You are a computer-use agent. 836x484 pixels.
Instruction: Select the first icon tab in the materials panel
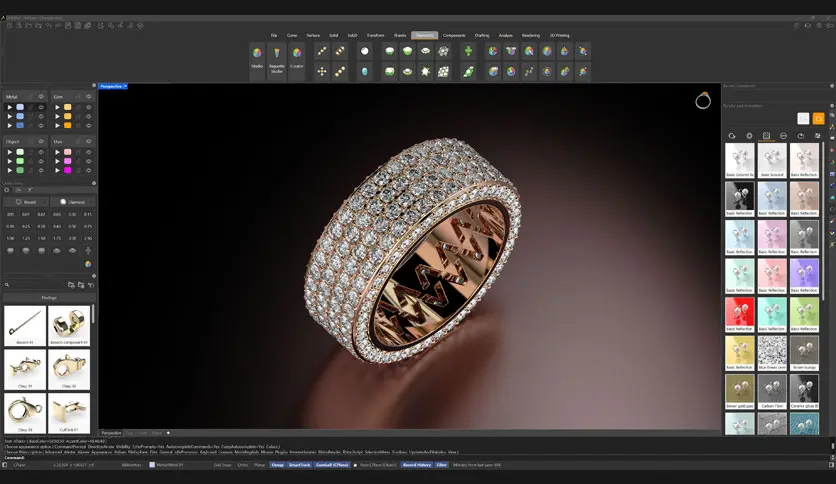tap(732, 136)
